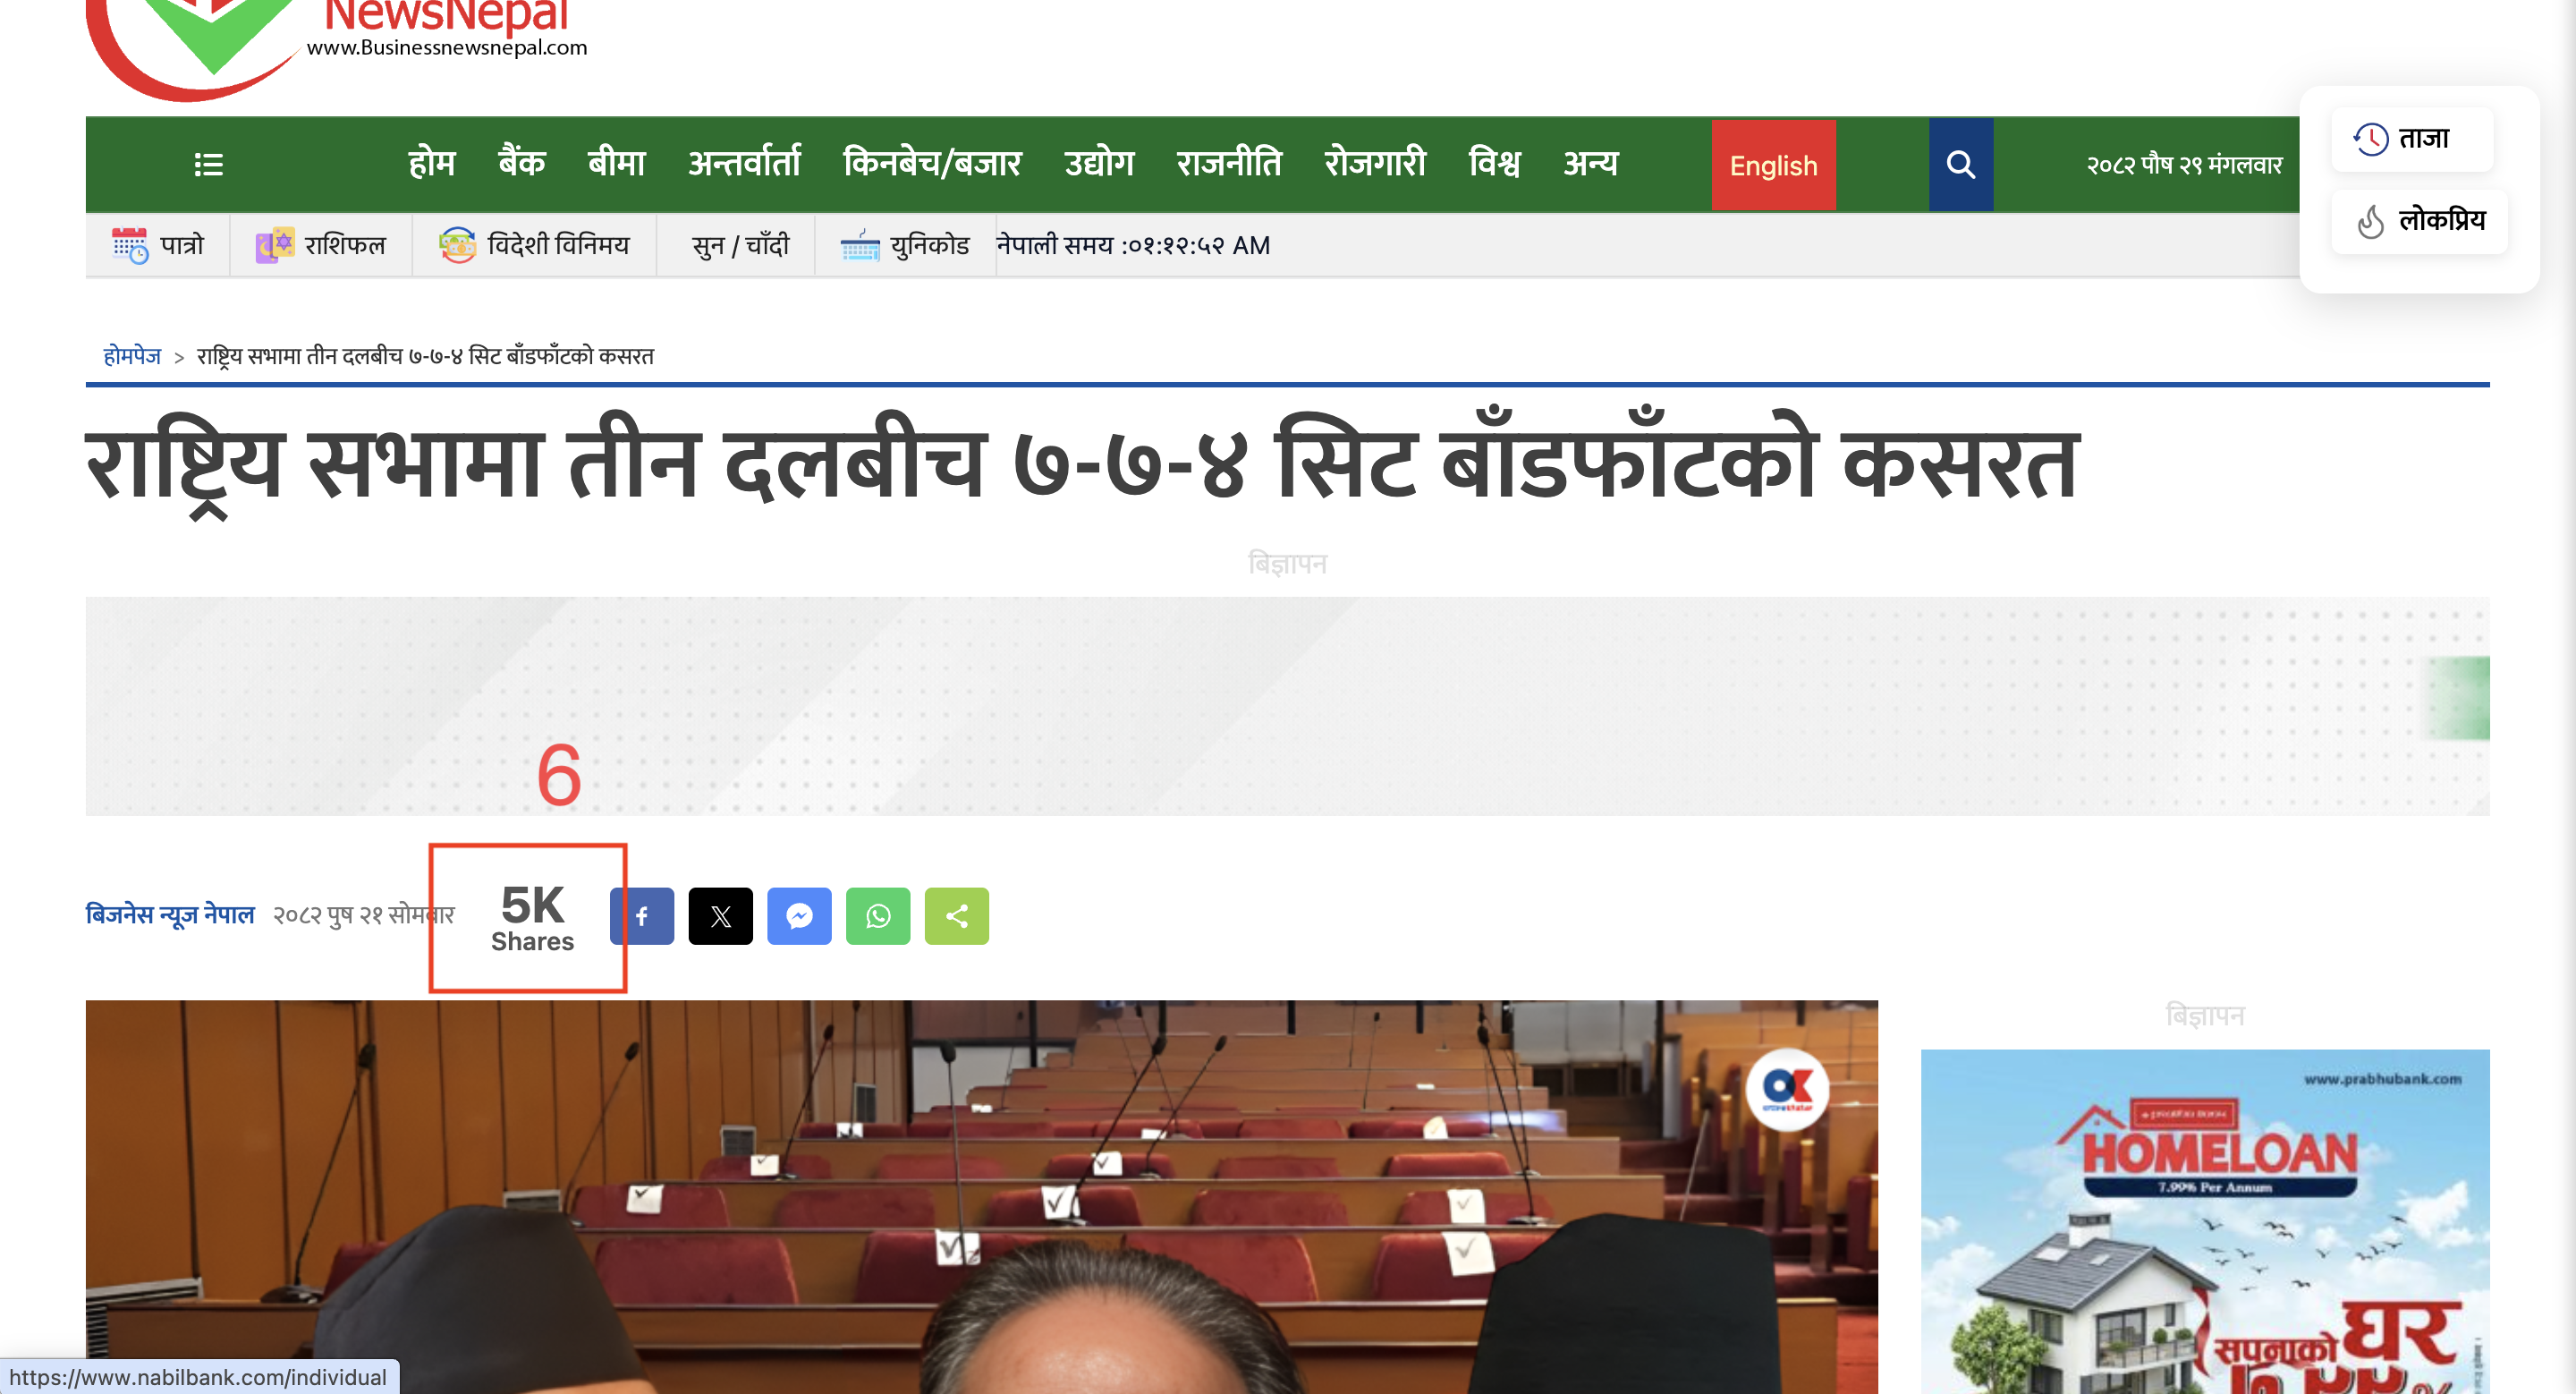The image size is (2576, 1394).
Task: Open the green general share icon
Action: click(956, 915)
